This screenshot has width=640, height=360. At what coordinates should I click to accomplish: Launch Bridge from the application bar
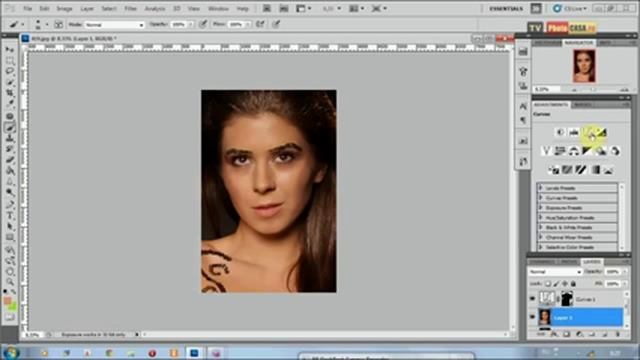[x=267, y=8]
